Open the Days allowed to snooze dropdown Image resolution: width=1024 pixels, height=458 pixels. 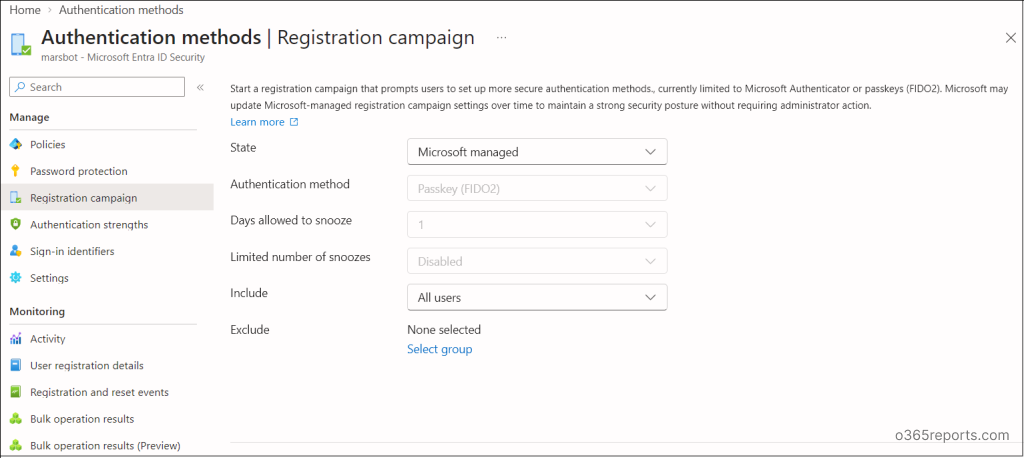[537, 224]
